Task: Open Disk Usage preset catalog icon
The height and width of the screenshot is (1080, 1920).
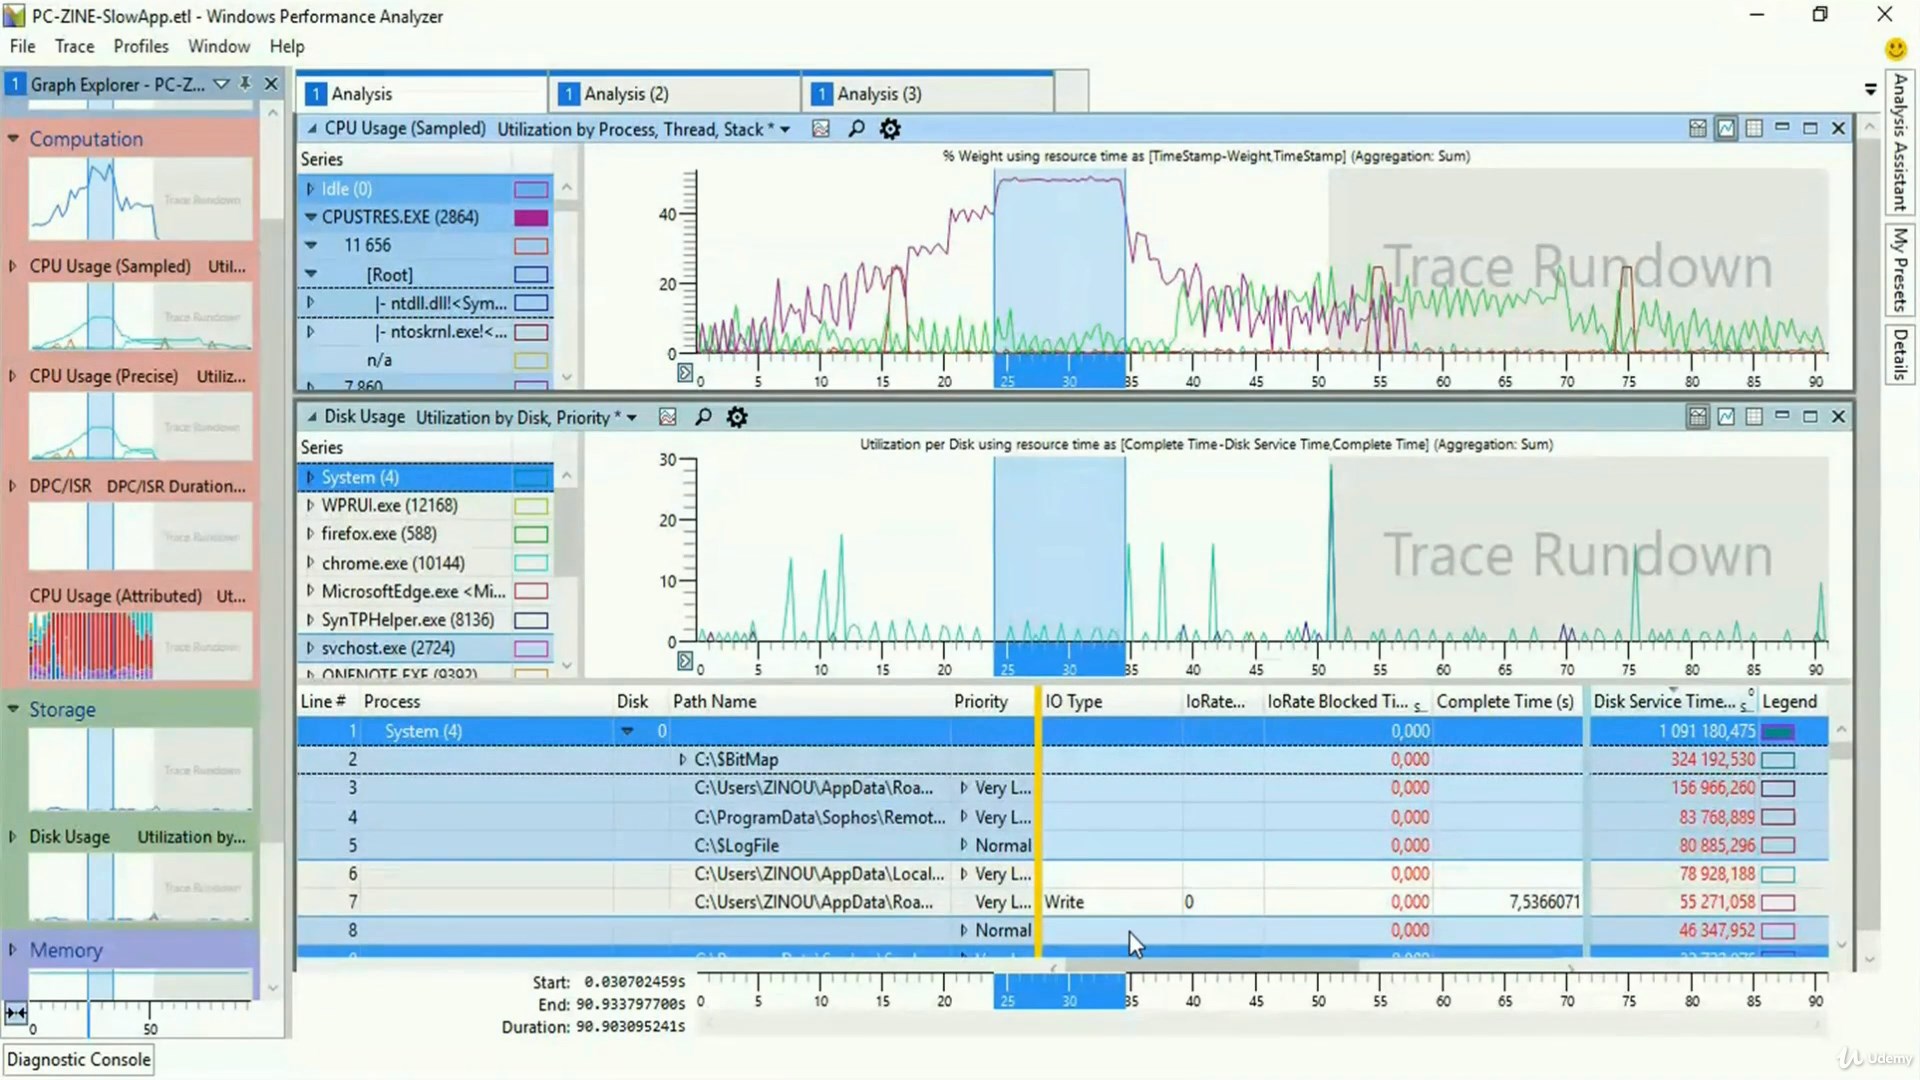Action: pos(668,417)
